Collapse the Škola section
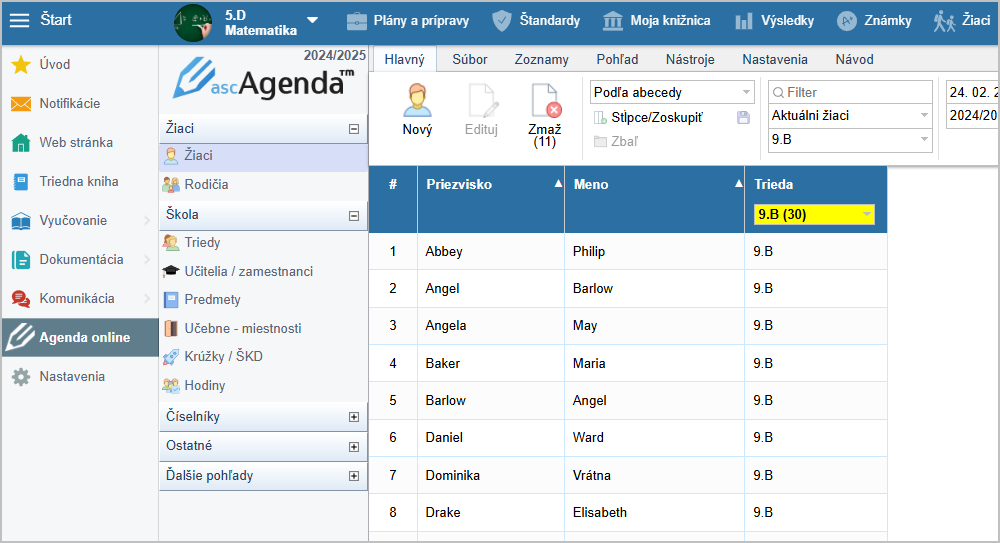Image resolution: width=1000 pixels, height=543 pixels. point(353,215)
